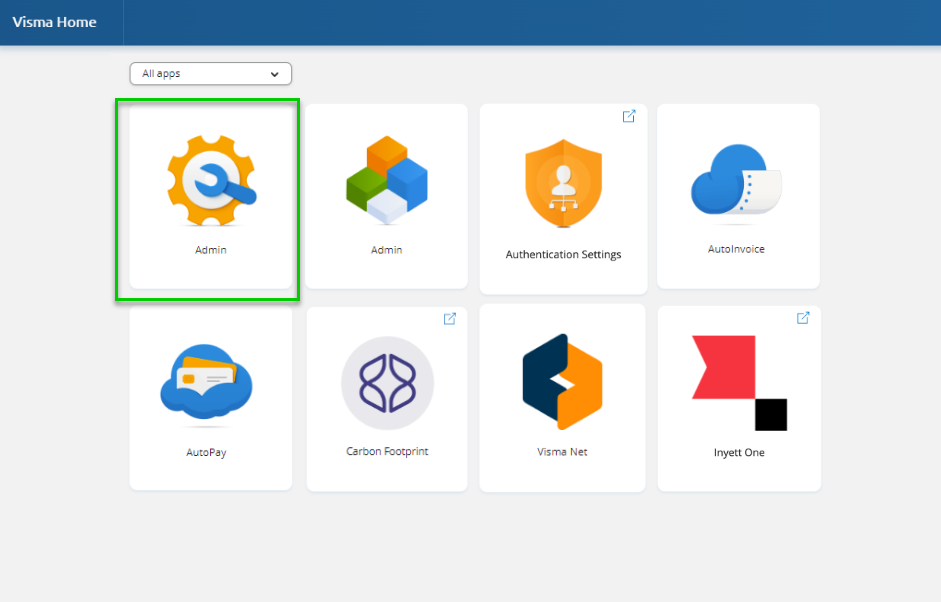
Task: Launch AutoInvoice cloud icon
Action: [736, 180]
